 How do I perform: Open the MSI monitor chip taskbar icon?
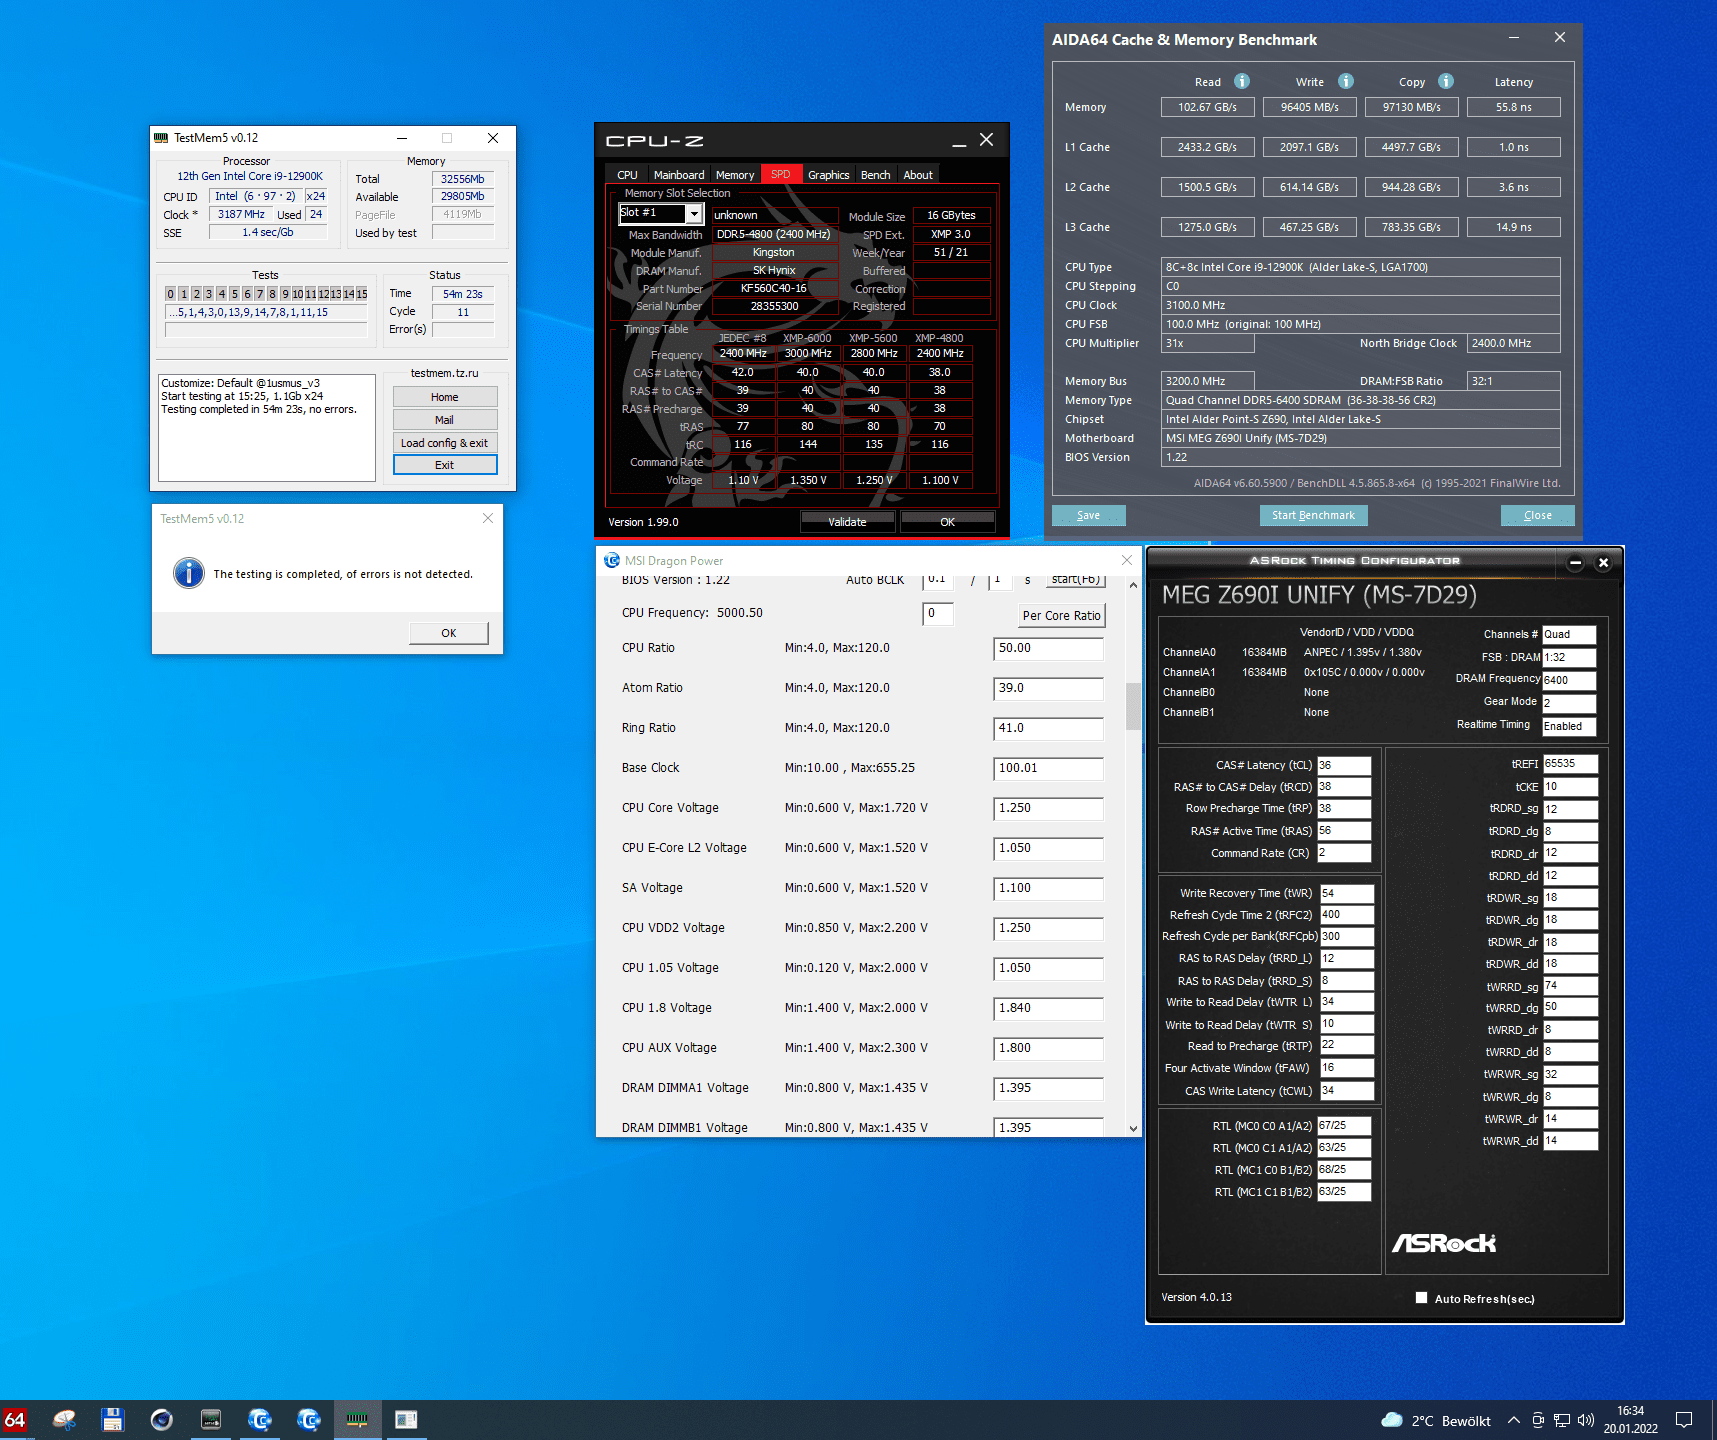coord(211,1419)
